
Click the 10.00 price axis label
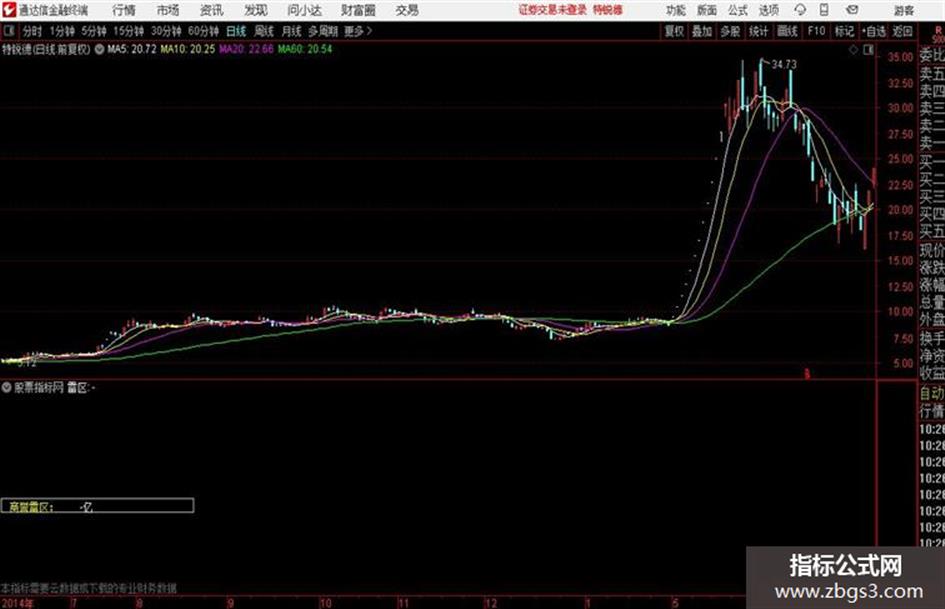(x=900, y=312)
